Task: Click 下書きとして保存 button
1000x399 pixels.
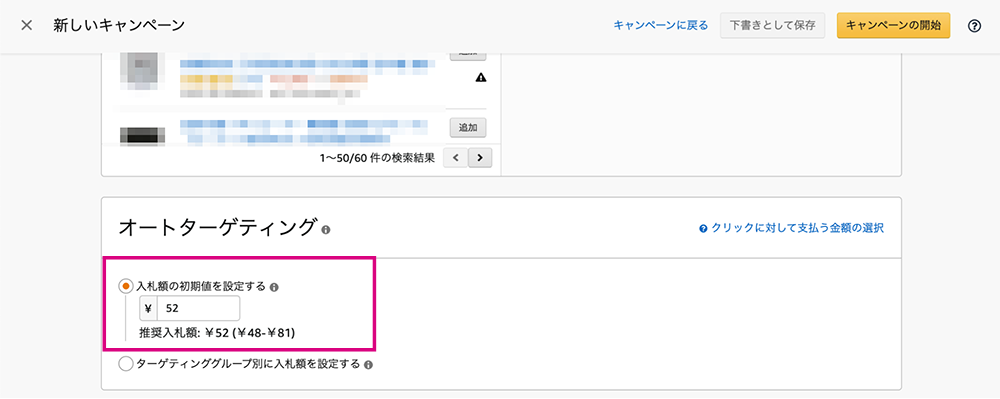Action: pyautogui.click(x=772, y=25)
